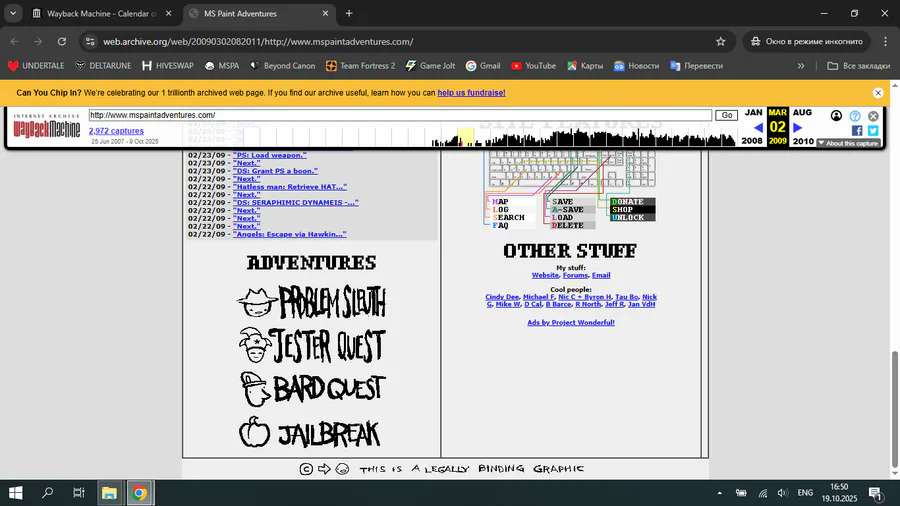This screenshot has width=900, height=506.
Task: Open the Карты bookmark
Action: coord(585,66)
